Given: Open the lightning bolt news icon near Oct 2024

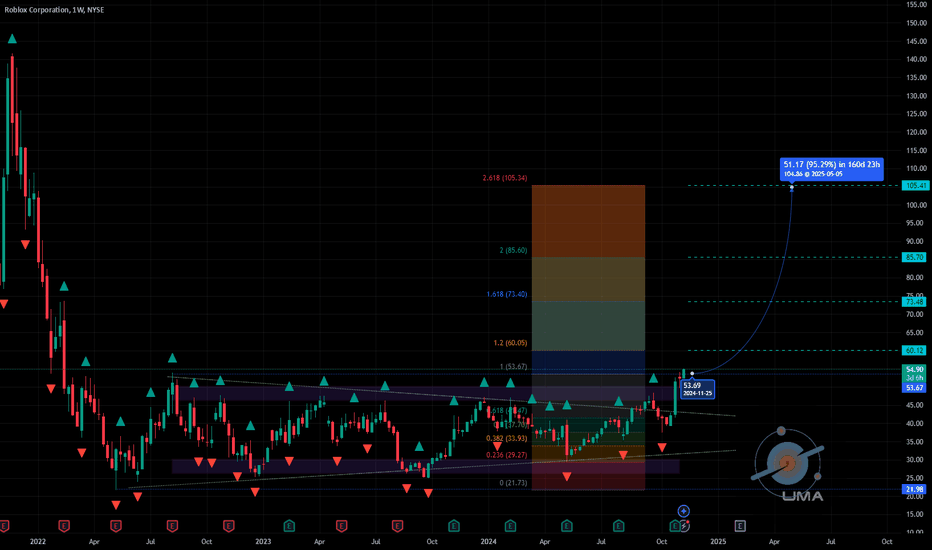Looking at the screenshot, I should point(684,526).
